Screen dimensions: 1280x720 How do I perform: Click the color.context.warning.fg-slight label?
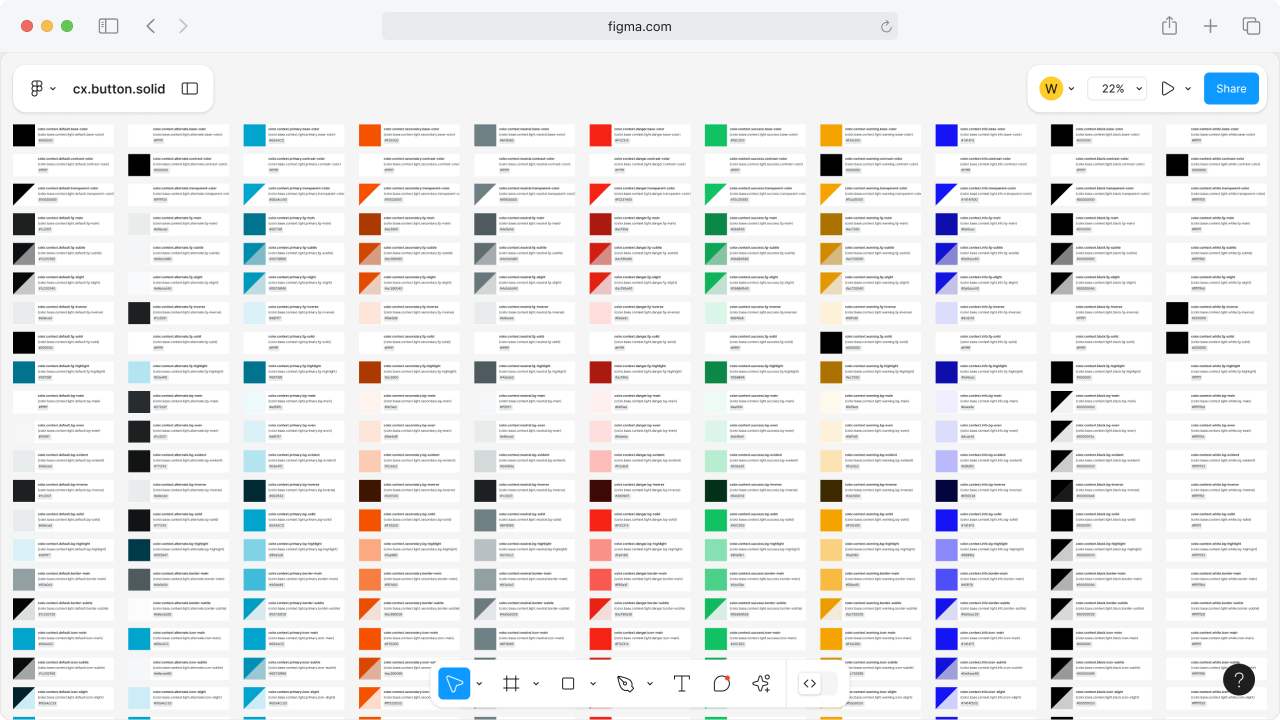pos(870,276)
